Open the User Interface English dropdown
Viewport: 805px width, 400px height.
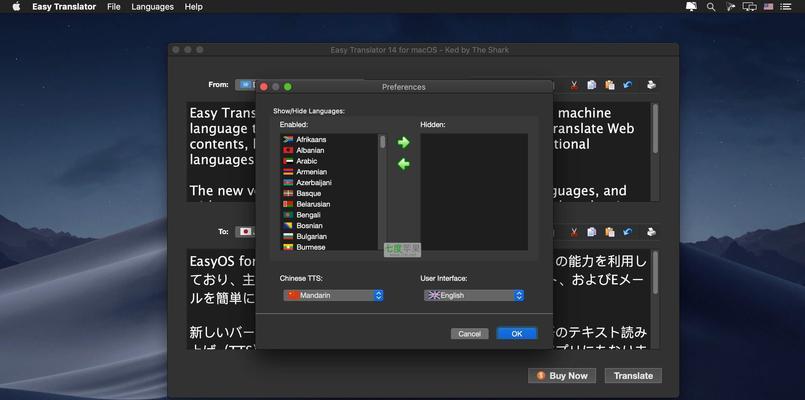click(x=474, y=296)
